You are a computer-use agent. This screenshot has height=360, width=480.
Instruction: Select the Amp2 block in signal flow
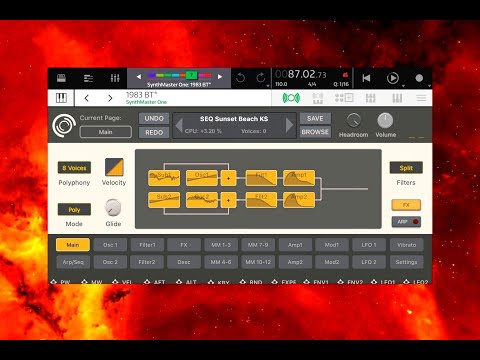299,200
